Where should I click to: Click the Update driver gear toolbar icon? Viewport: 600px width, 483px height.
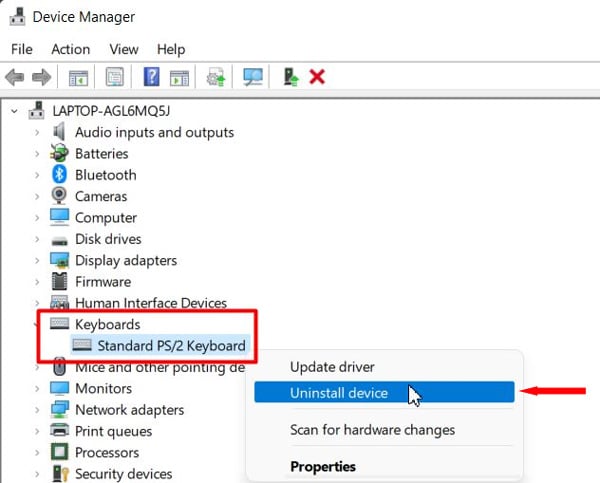click(215, 77)
